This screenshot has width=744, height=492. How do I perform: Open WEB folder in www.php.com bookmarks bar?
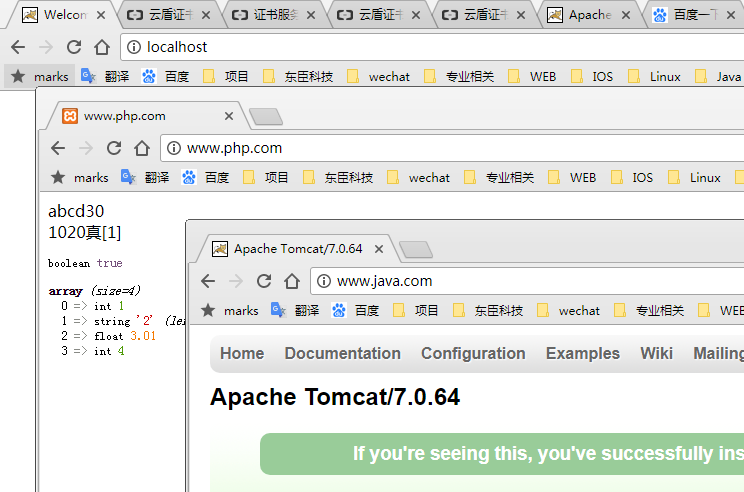click(572, 177)
